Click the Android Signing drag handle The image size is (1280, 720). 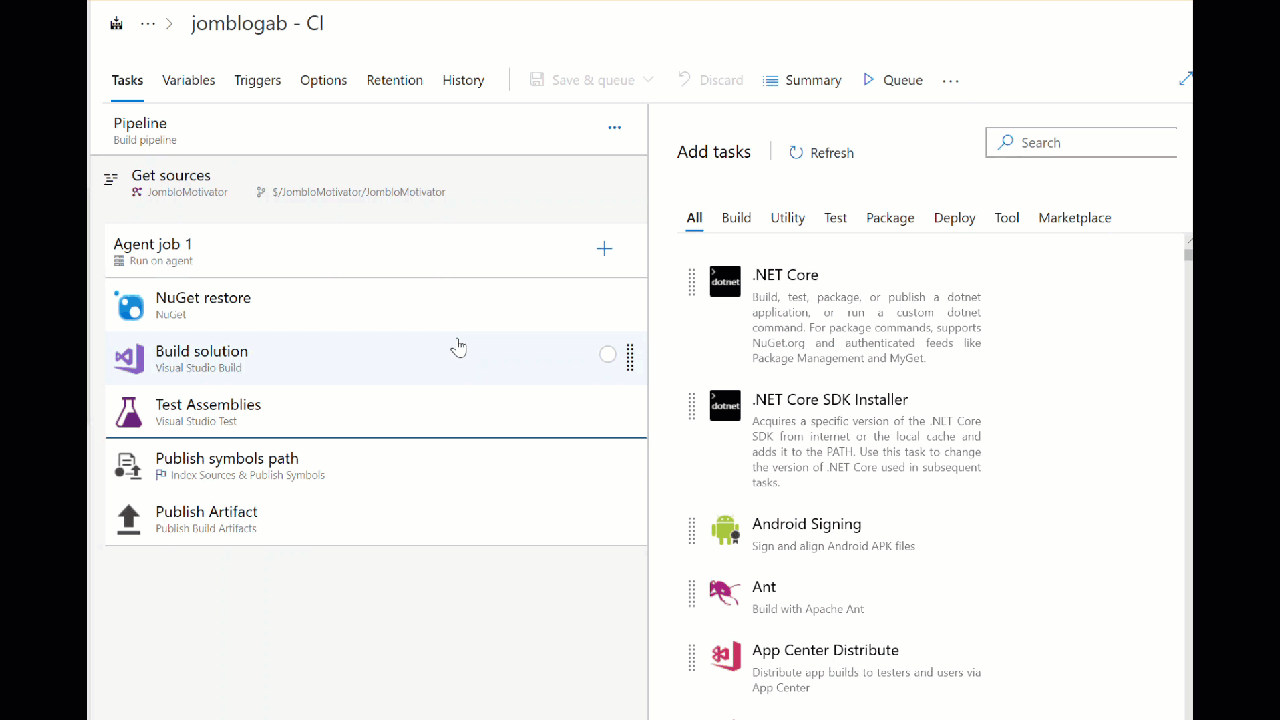tap(692, 531)
